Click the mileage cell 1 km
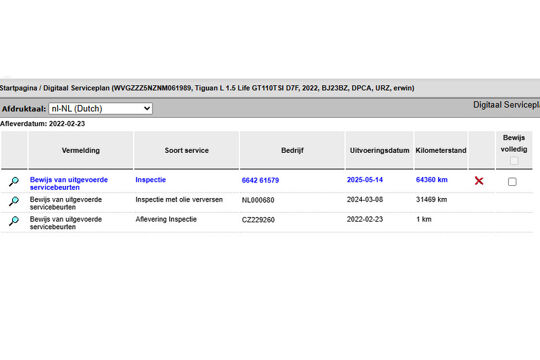The height and width of the screenshot is (360, 540). point(424,219)
